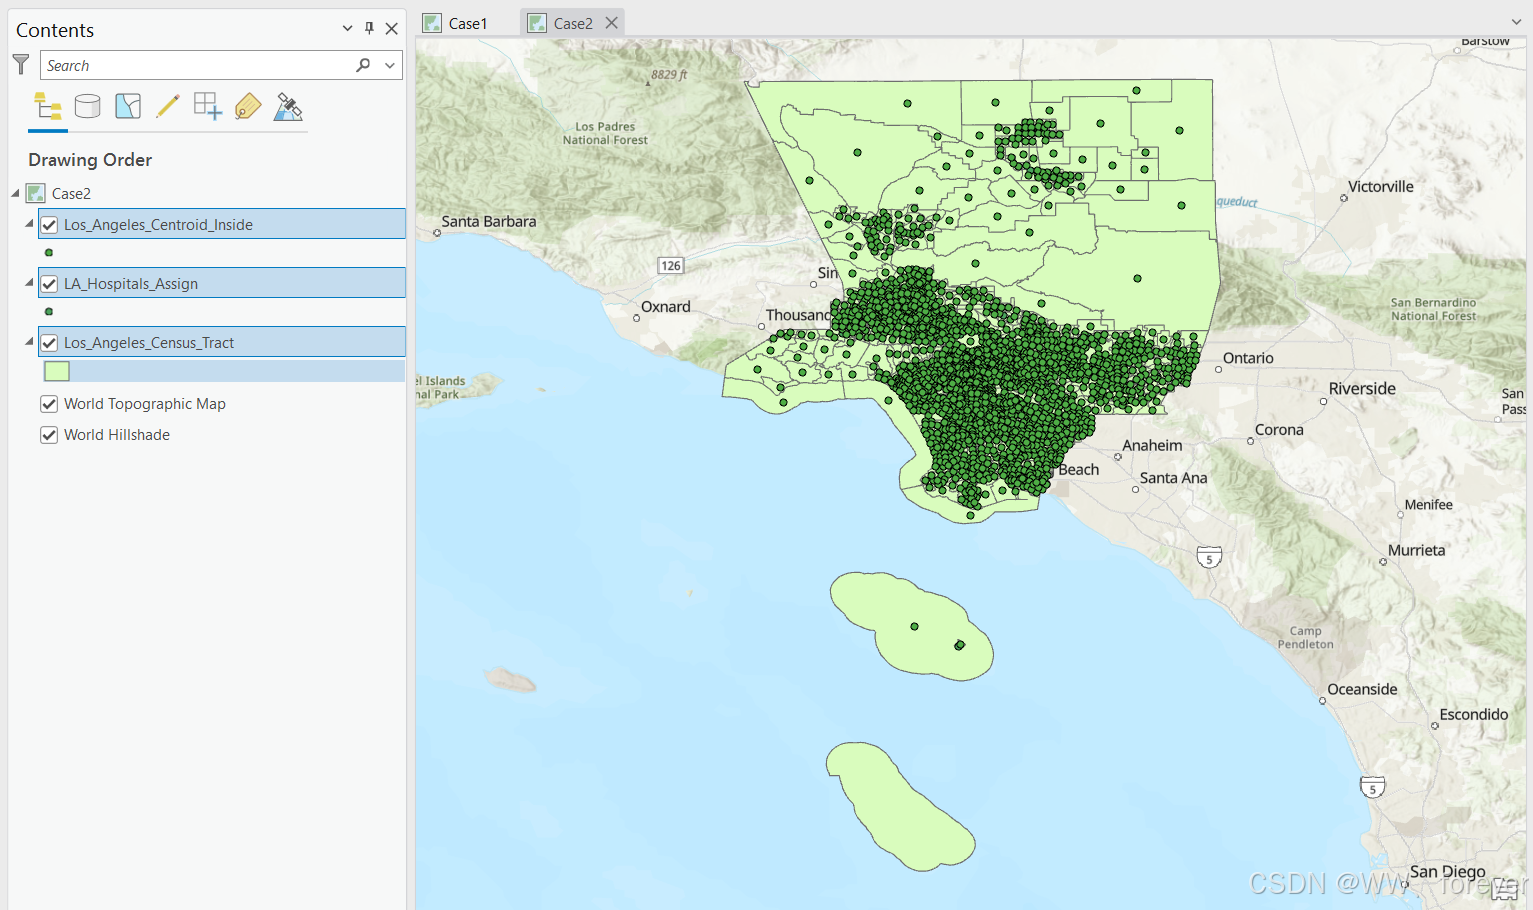
Task: Click Case2 tab map icon
Action: [x=537, y=23]
